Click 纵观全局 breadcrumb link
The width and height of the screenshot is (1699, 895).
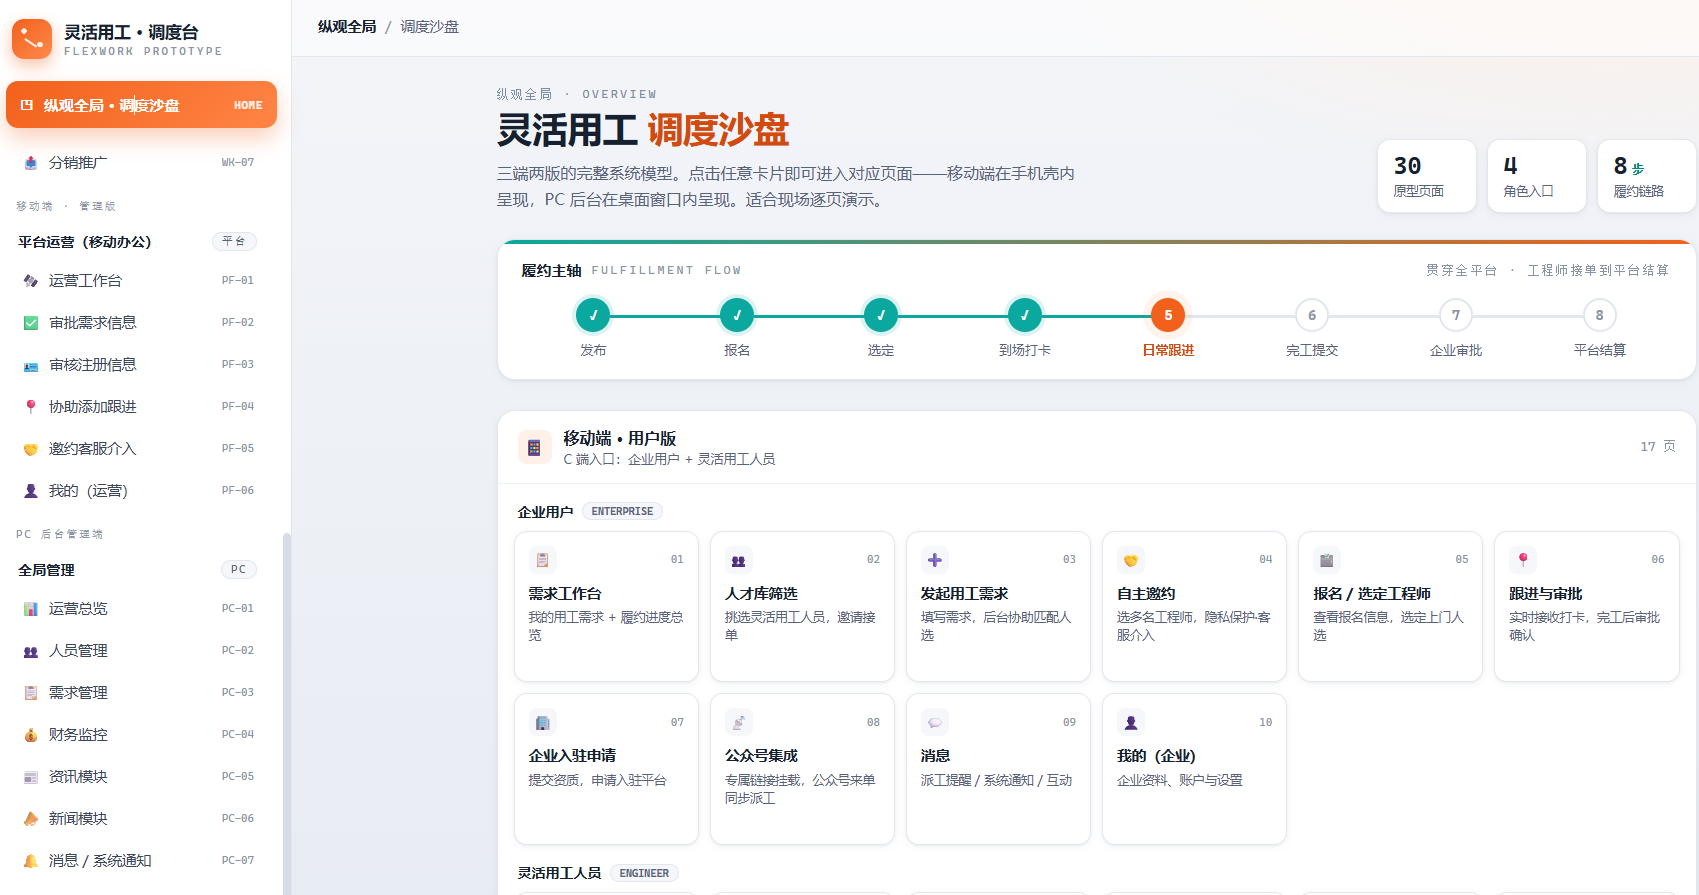[x=347, y=27]
